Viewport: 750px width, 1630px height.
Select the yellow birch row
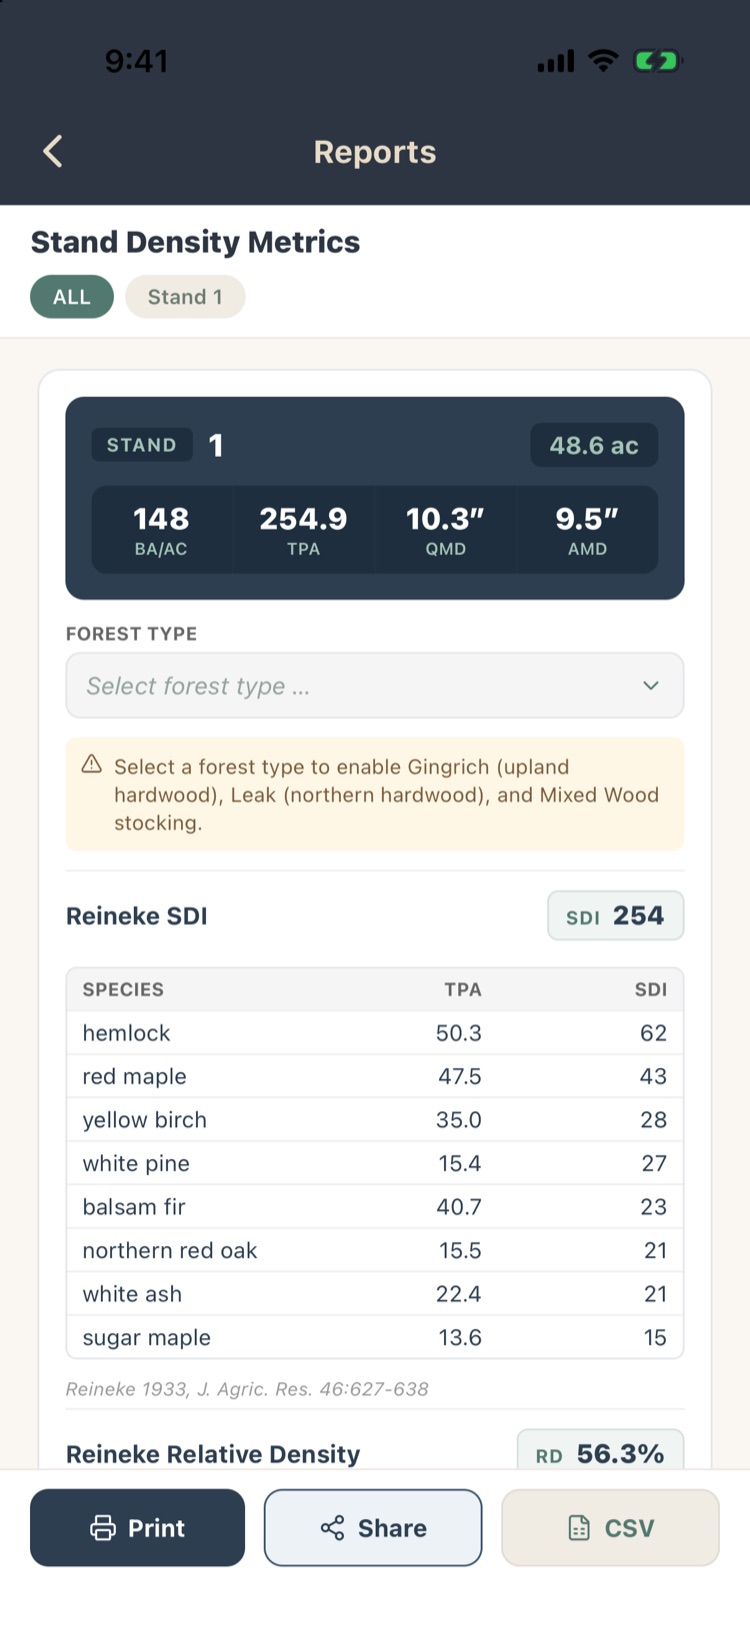click(x=375, y=1120)
